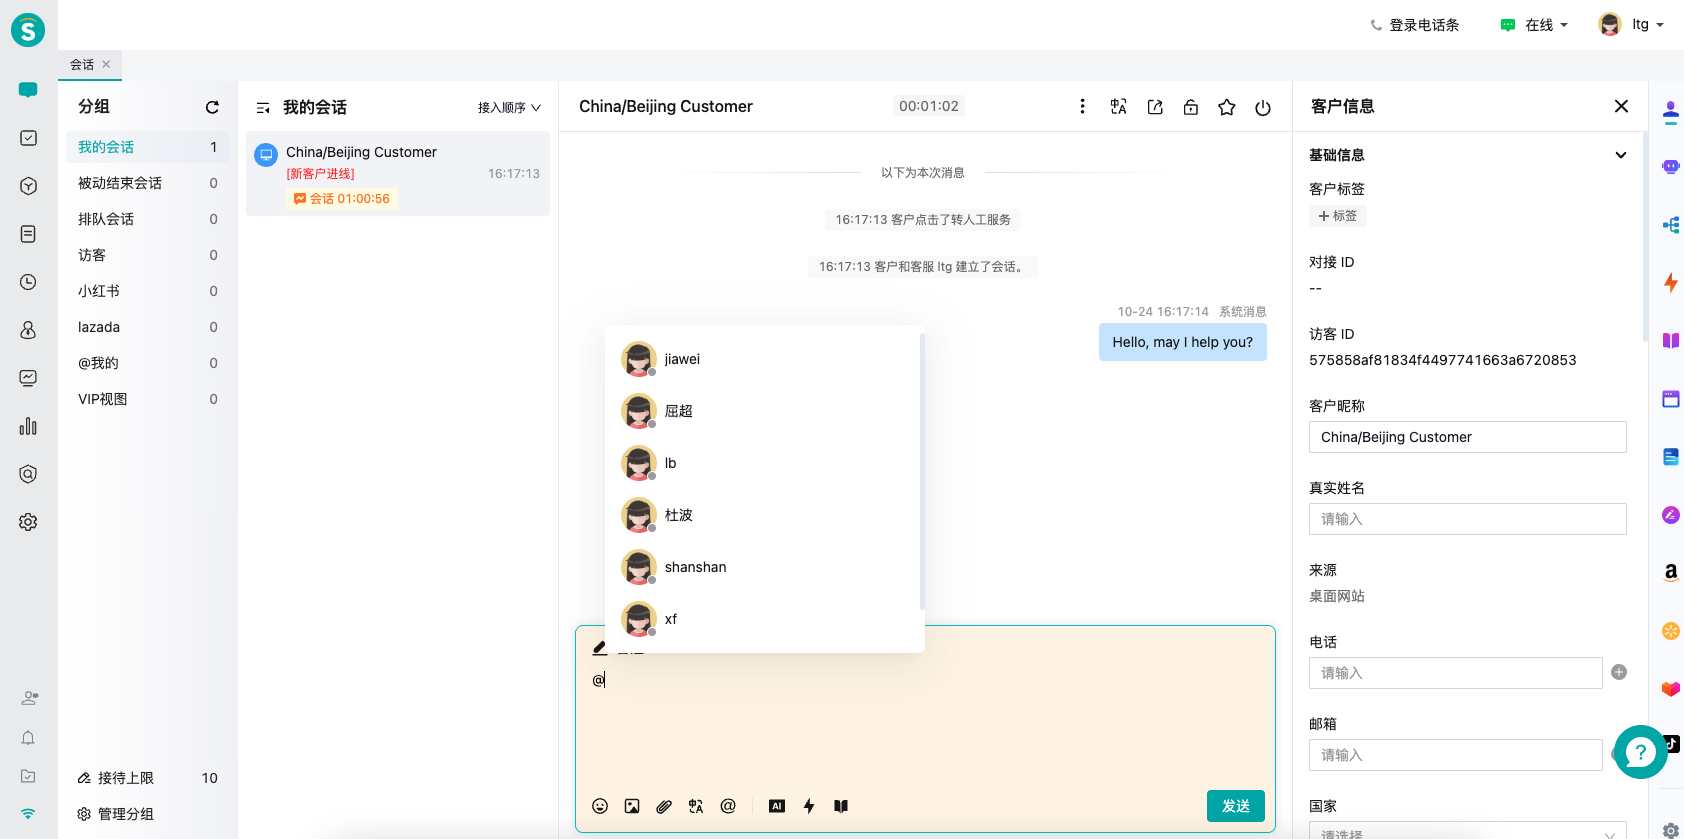
Task: Open the 接入顺序 sort dropdown
Action: pos(509,107)
